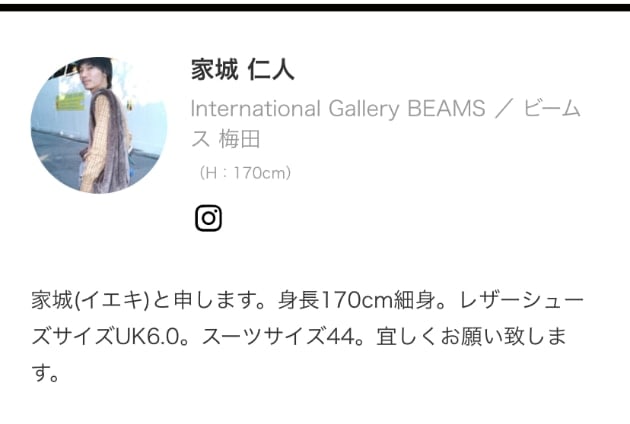630x424 pixels.
Task: Click the レザーシュー text in bio
Action: coord(521,300)
